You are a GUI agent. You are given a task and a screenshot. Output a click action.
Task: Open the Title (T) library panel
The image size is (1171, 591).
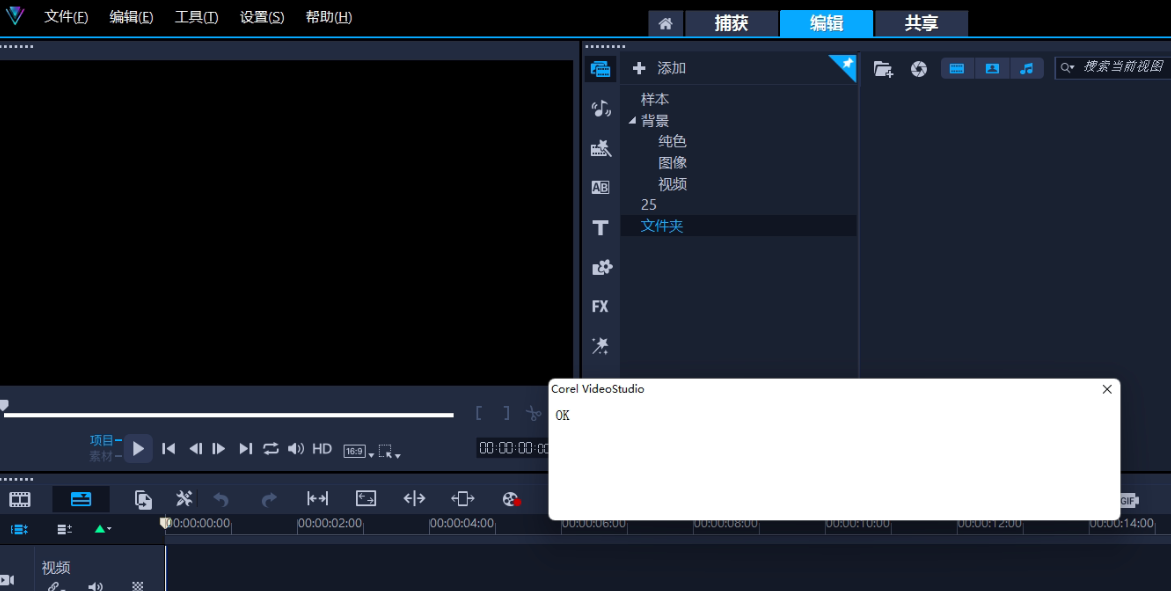click(600, 228)
